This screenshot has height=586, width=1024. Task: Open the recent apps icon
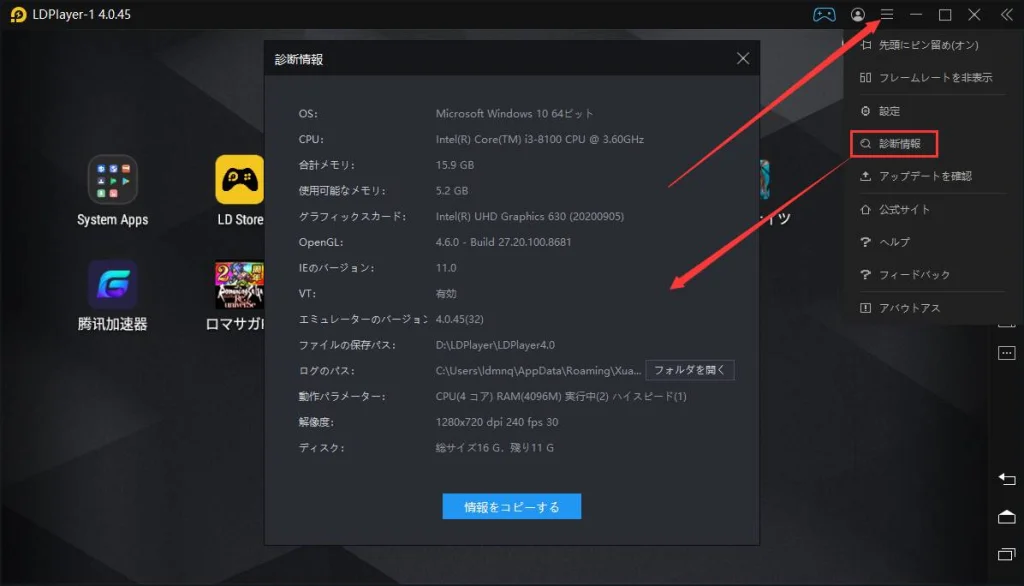pos(1006,554)
